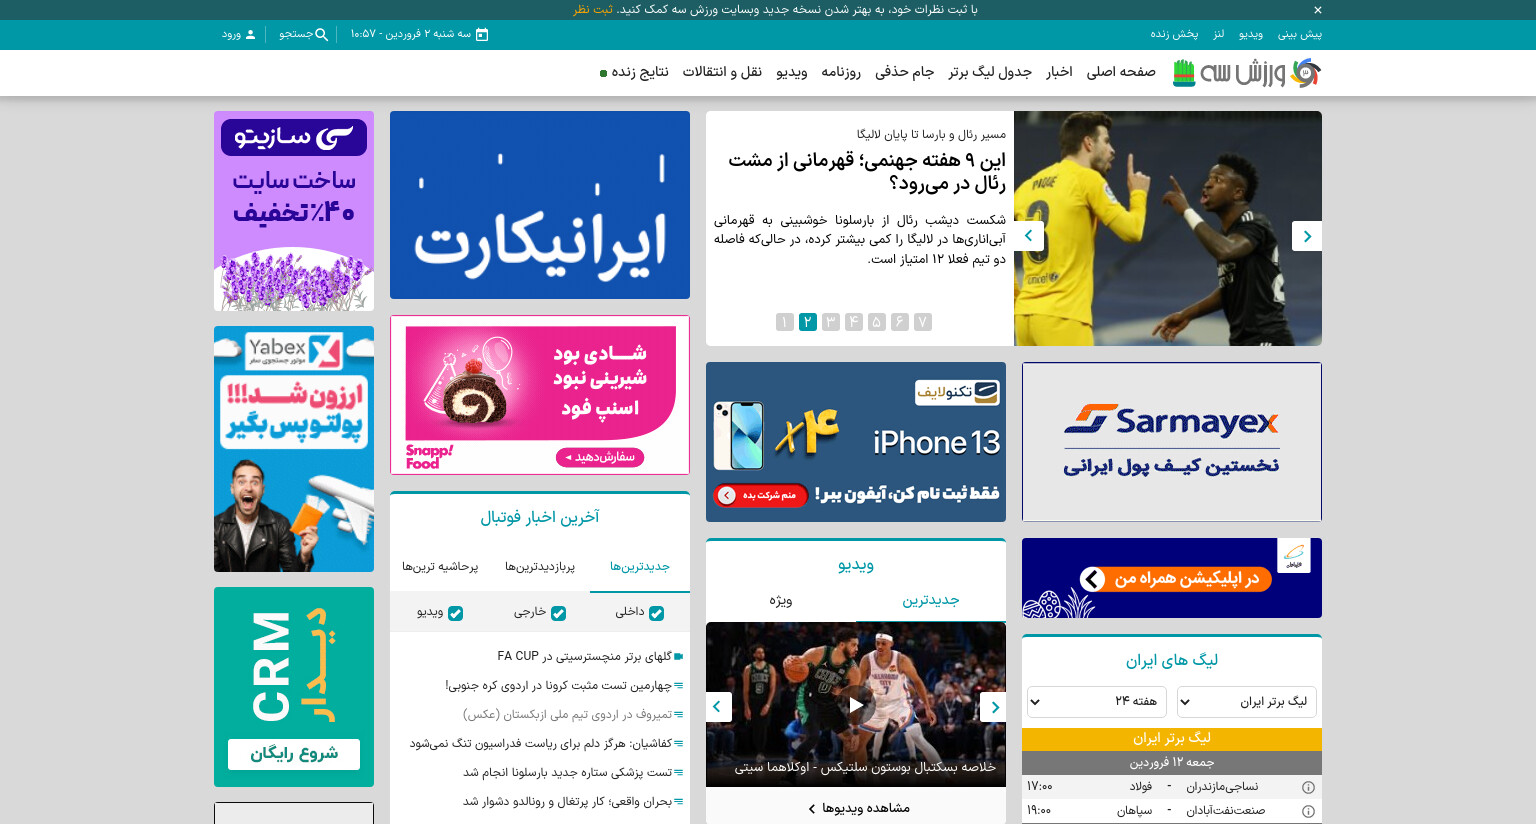Click the calendar date icon
1536x824 pixels.
[x=482, y=34]
